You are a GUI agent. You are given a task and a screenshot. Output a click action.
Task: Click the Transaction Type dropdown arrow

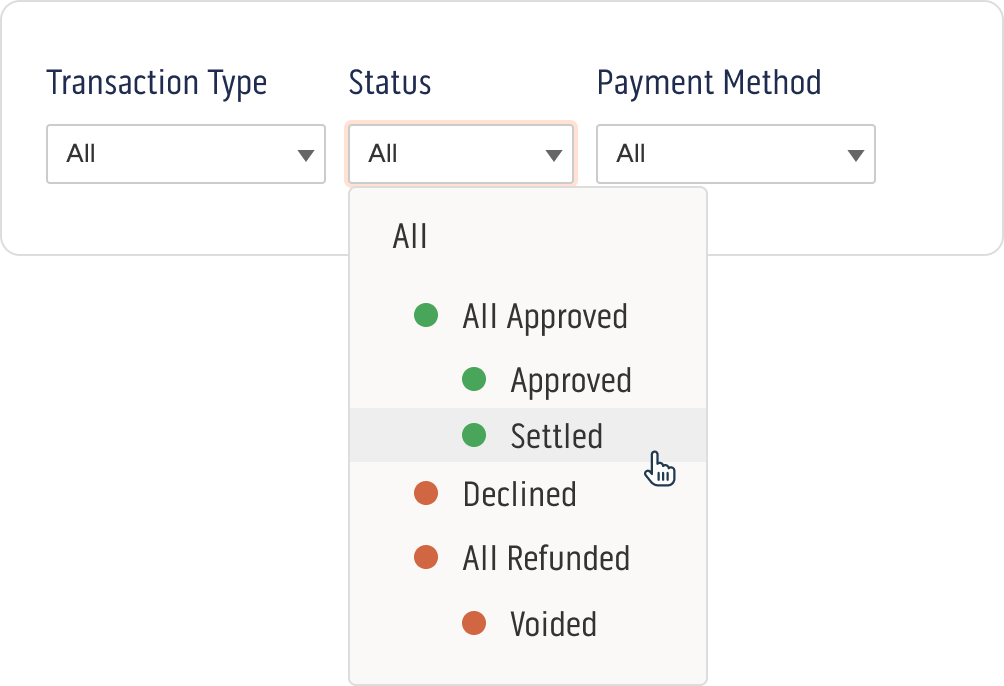tap(305, 155)
